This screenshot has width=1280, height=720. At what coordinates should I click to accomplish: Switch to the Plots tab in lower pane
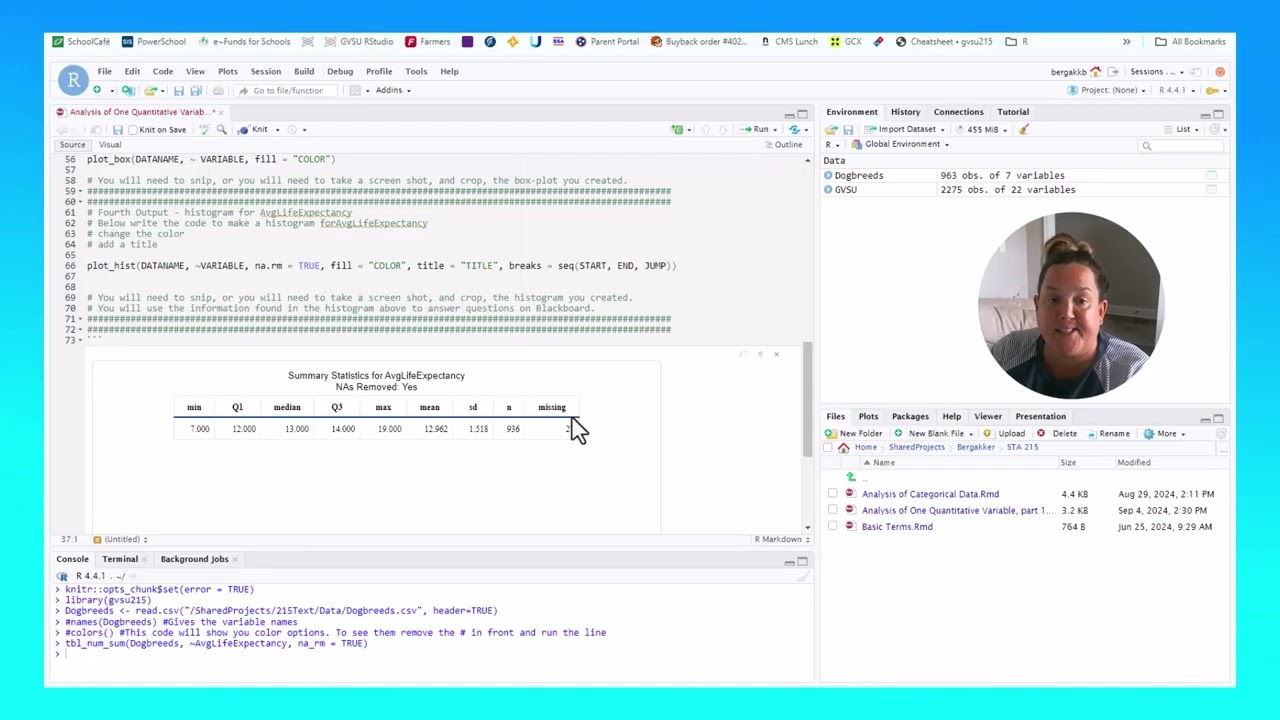point(868,416)
